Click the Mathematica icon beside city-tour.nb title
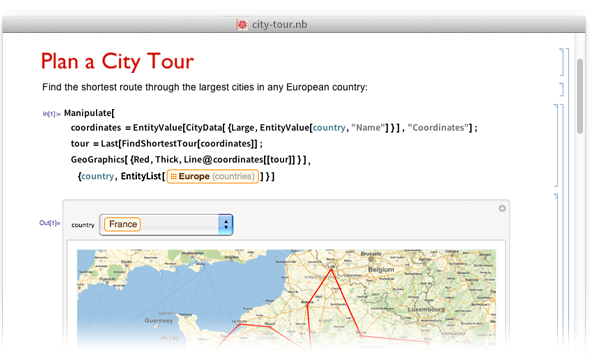The image size is (594, 364). [242, 25]
